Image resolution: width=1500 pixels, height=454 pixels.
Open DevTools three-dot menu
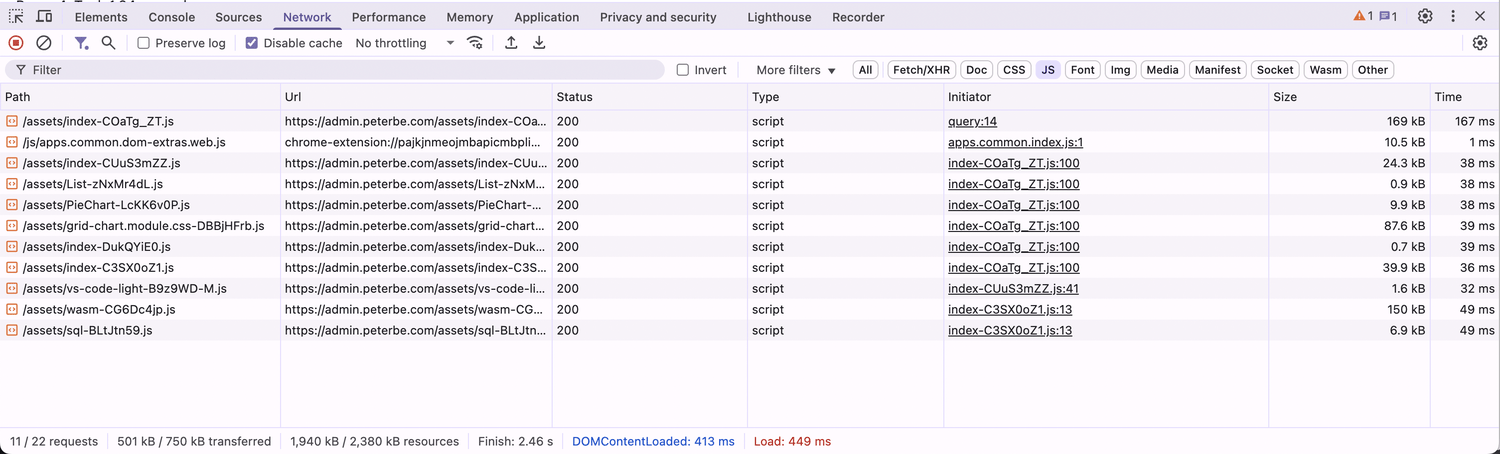1453,16
